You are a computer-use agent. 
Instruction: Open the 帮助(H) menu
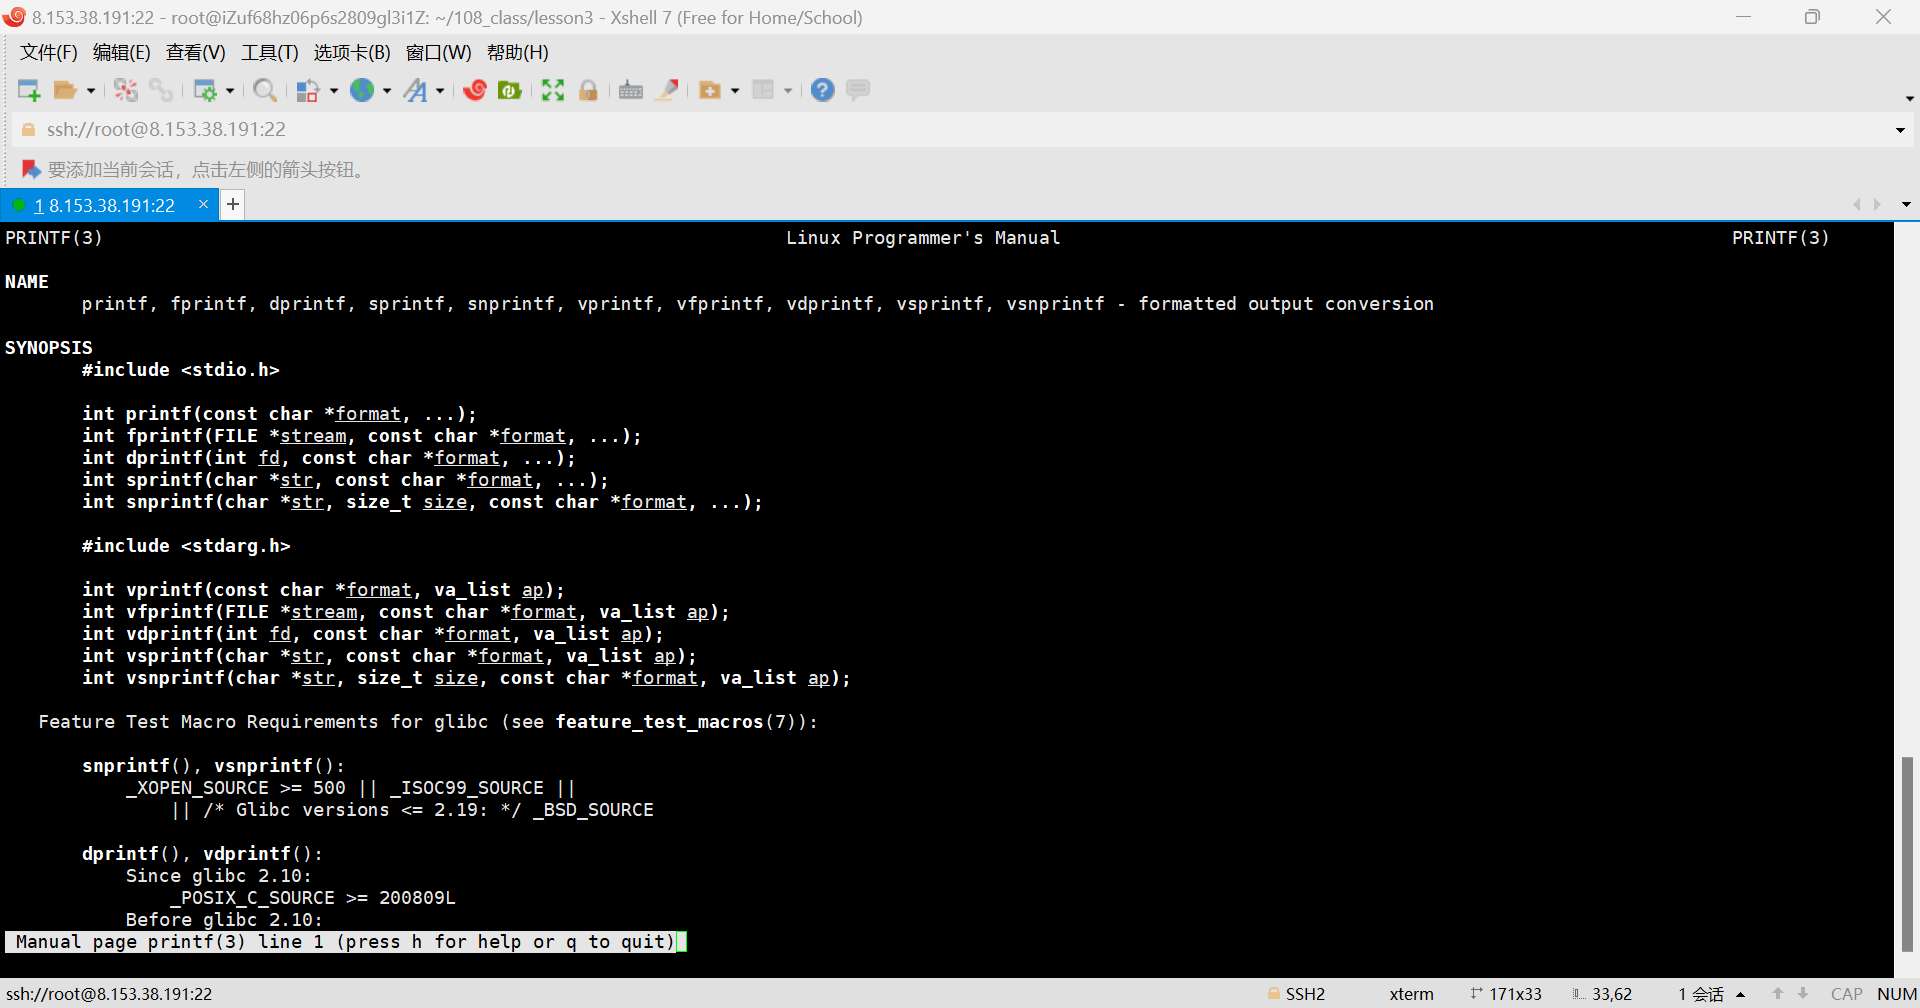[x=518, y=53]
